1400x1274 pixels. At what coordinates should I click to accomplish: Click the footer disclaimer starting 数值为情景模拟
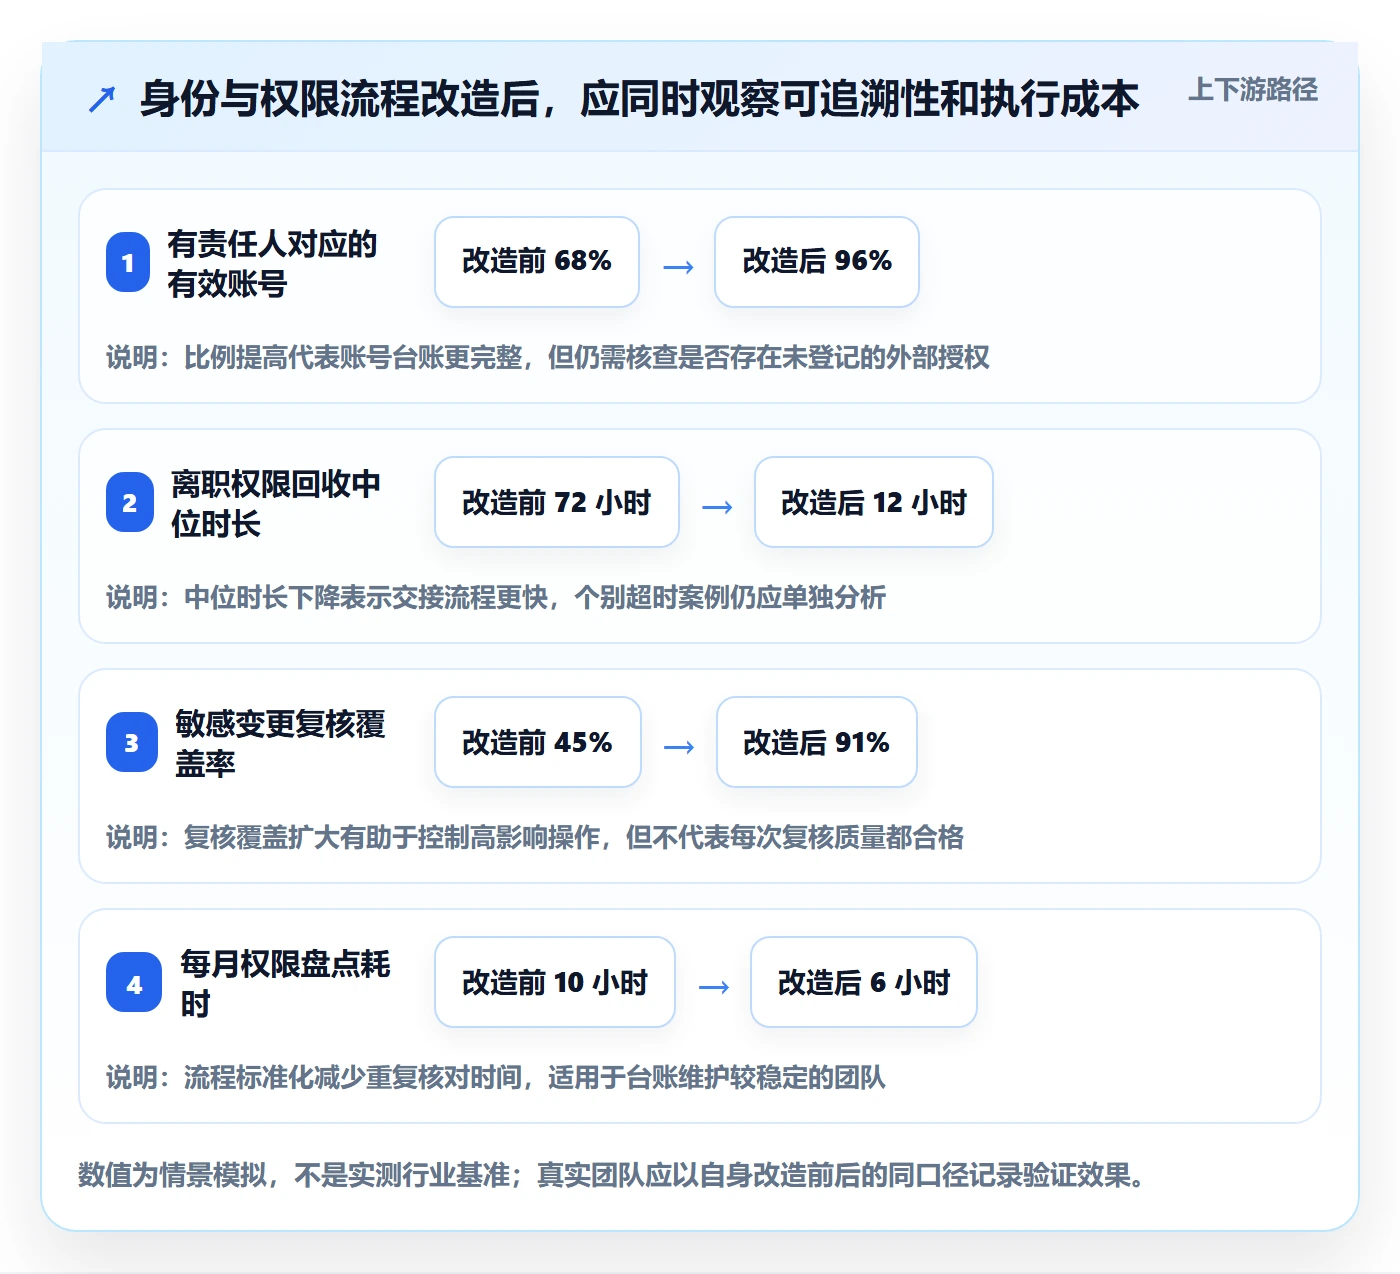(x=612, y=1174)
